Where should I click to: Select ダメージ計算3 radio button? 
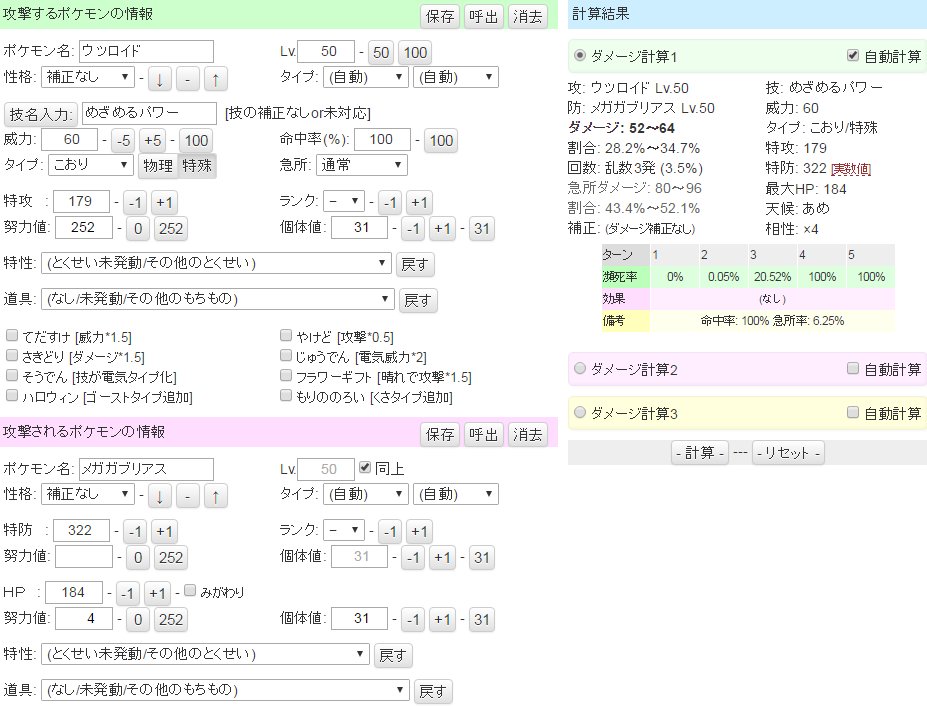click(x=580, y=412)
